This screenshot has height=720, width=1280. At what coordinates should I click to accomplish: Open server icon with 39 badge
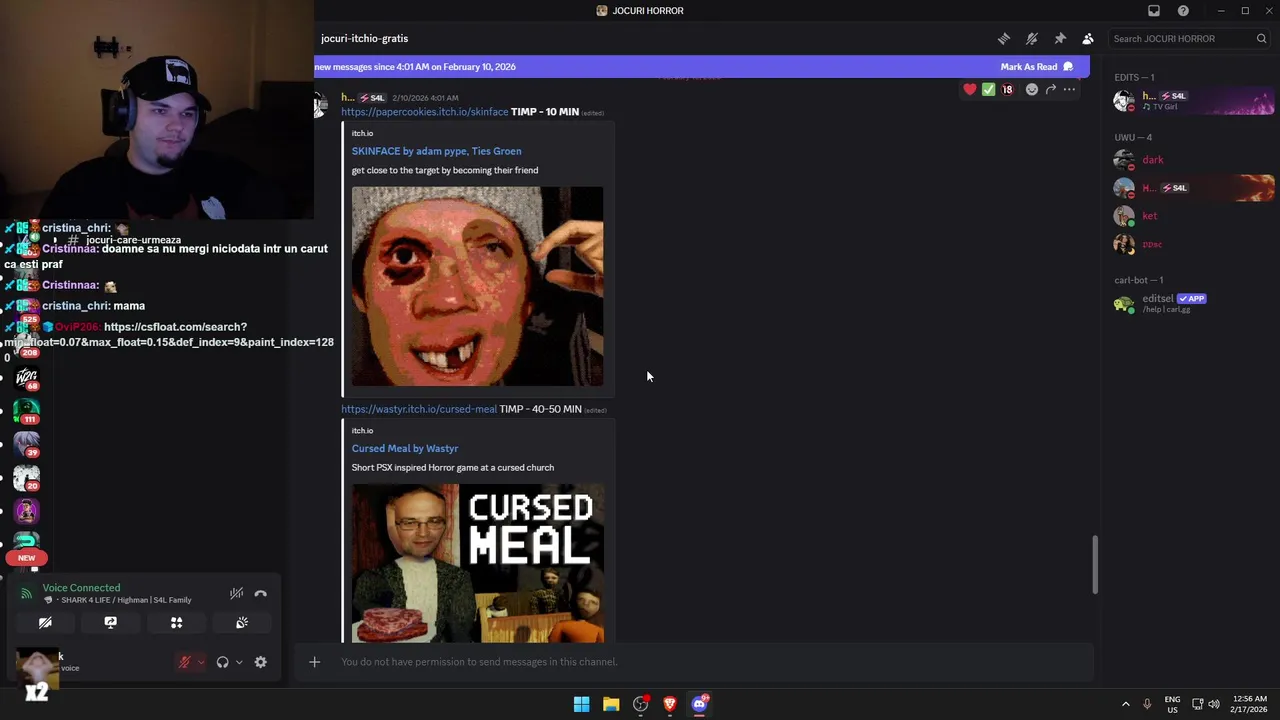pyautogui.click(x=26, y=444)
